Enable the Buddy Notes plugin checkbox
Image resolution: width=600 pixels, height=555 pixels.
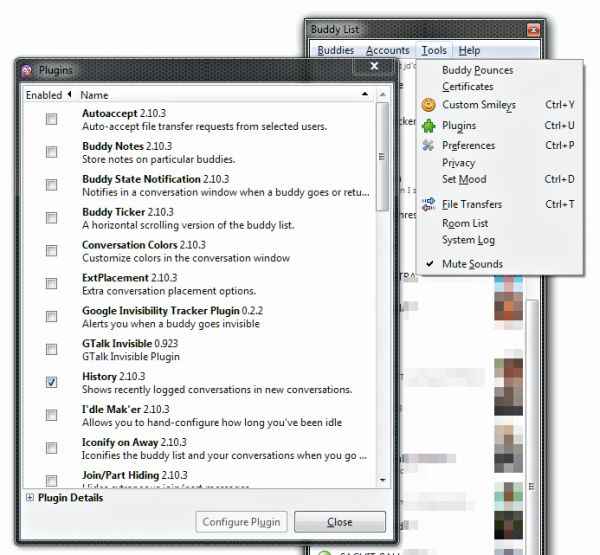(x=51, y=152)
